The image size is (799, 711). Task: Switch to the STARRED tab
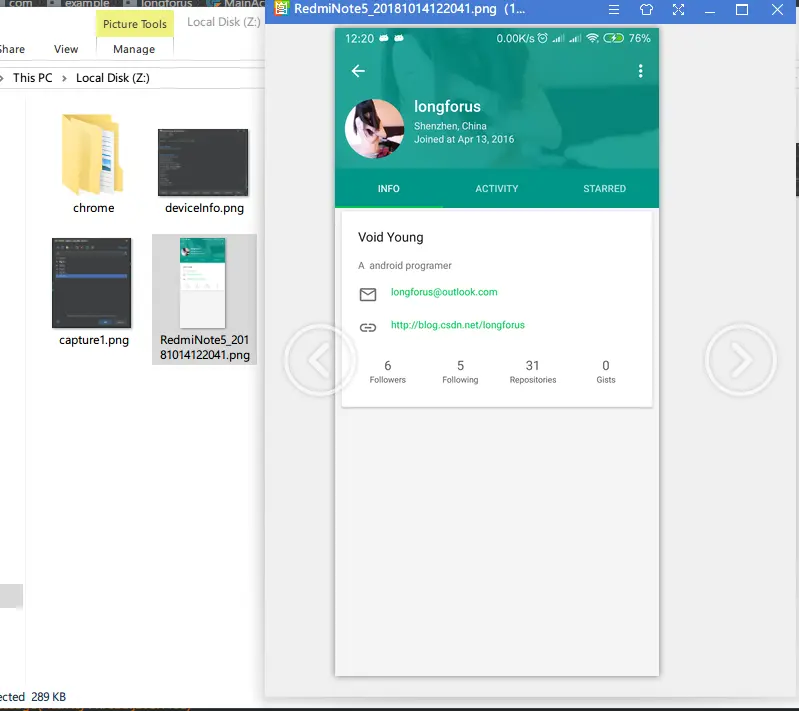pos(604,189)
